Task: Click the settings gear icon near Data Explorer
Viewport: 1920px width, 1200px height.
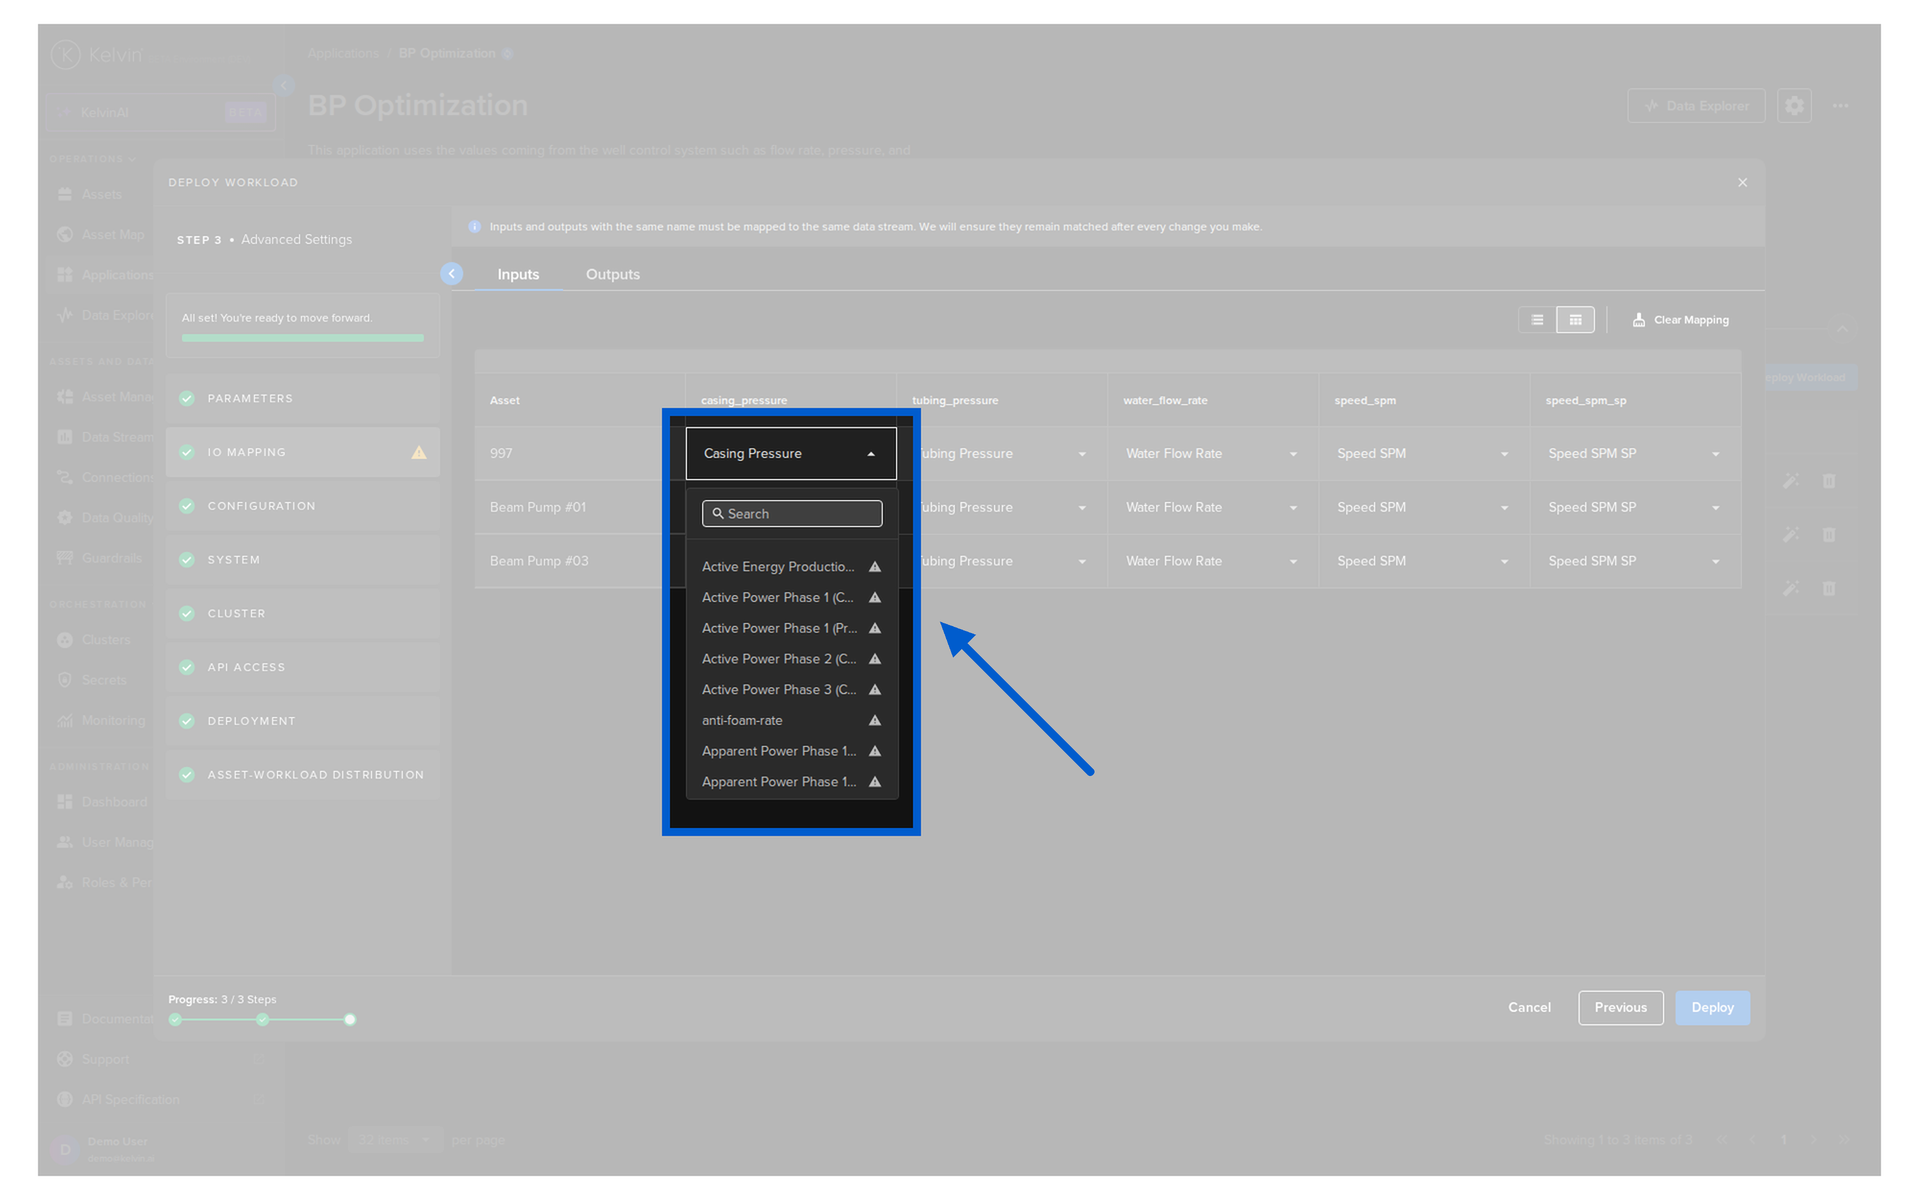Action: [1794, 106]
